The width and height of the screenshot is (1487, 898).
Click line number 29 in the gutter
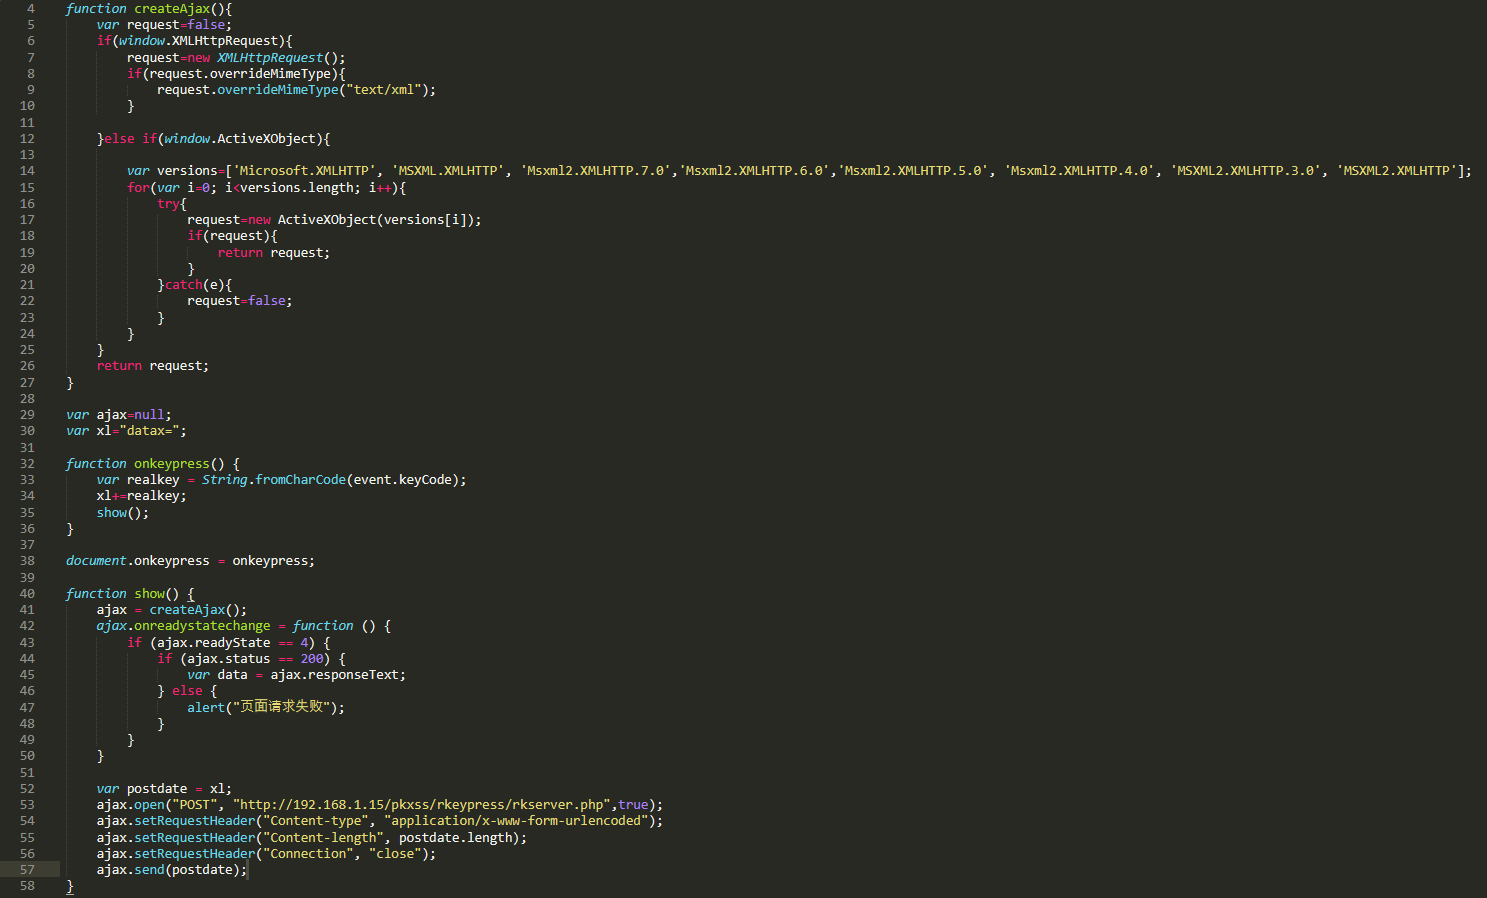(x=27, y=415)
